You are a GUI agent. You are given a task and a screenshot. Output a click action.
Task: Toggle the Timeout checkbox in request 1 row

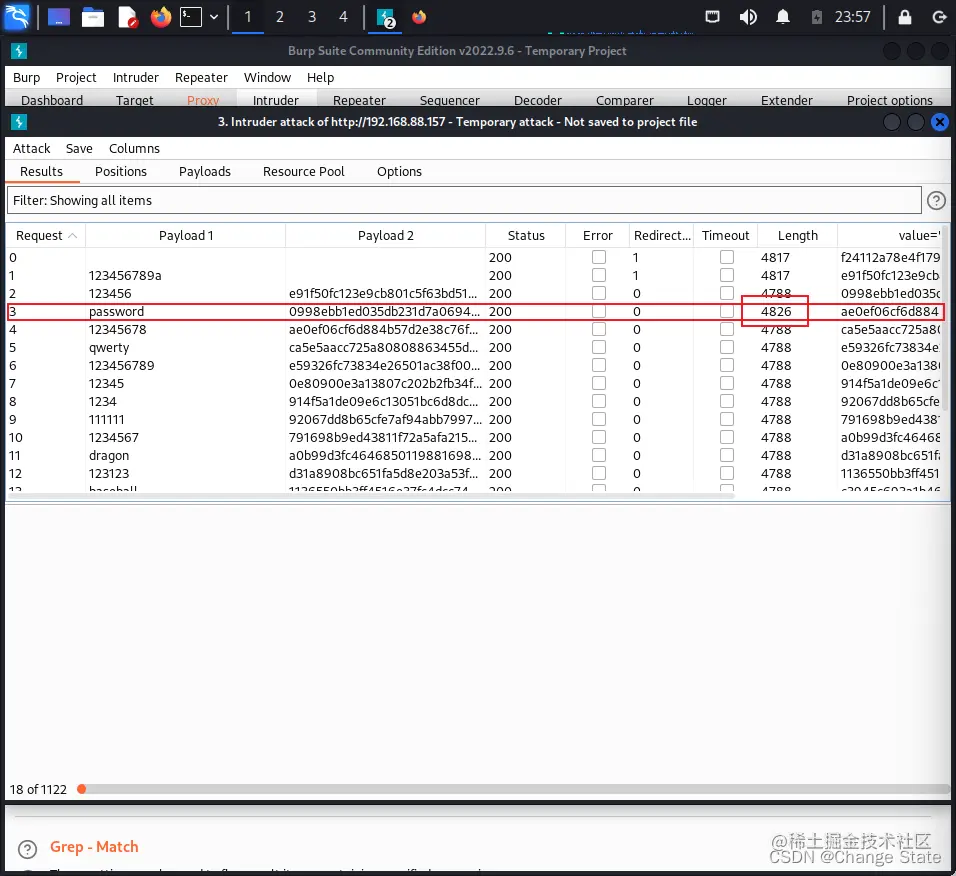726,276
